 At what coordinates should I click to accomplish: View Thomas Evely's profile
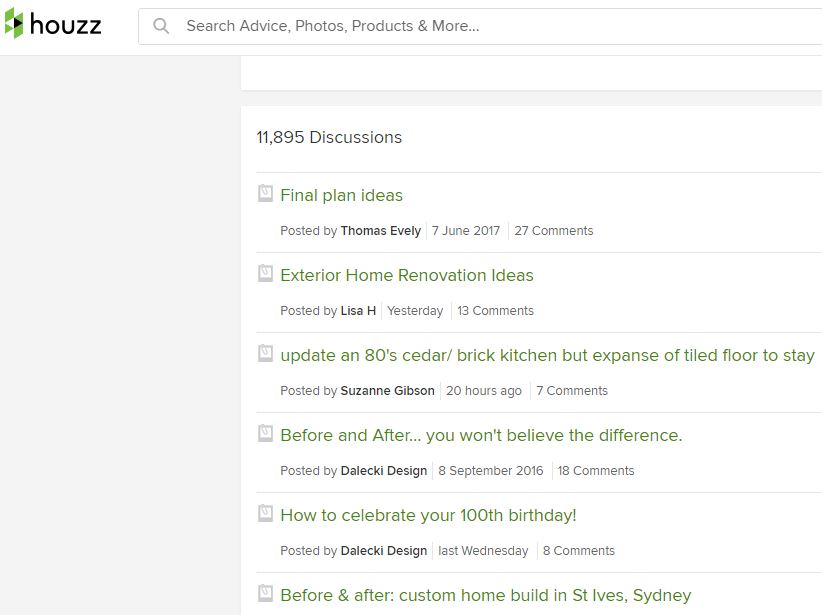(x=380, y=231)
